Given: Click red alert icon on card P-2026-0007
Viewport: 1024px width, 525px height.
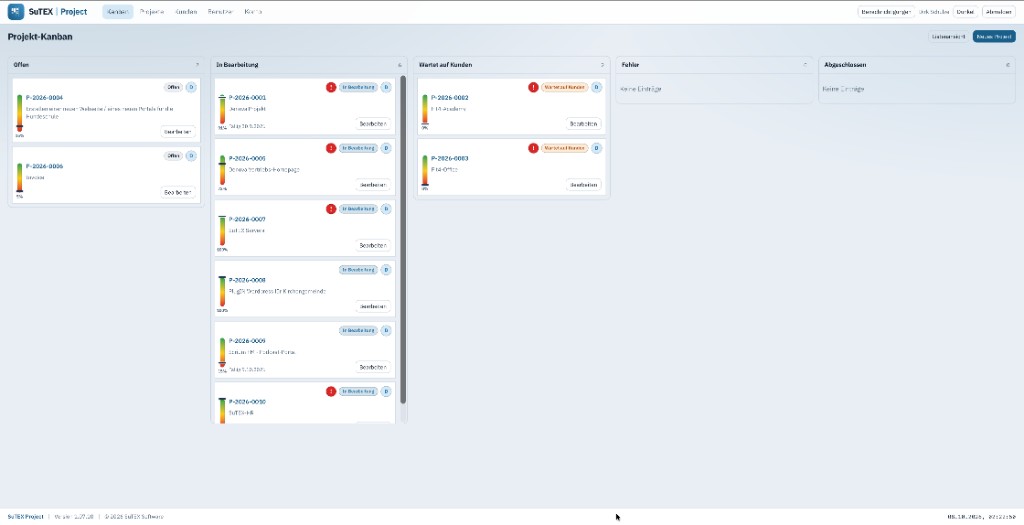Looking at the screenshot, I should [331, 209].
